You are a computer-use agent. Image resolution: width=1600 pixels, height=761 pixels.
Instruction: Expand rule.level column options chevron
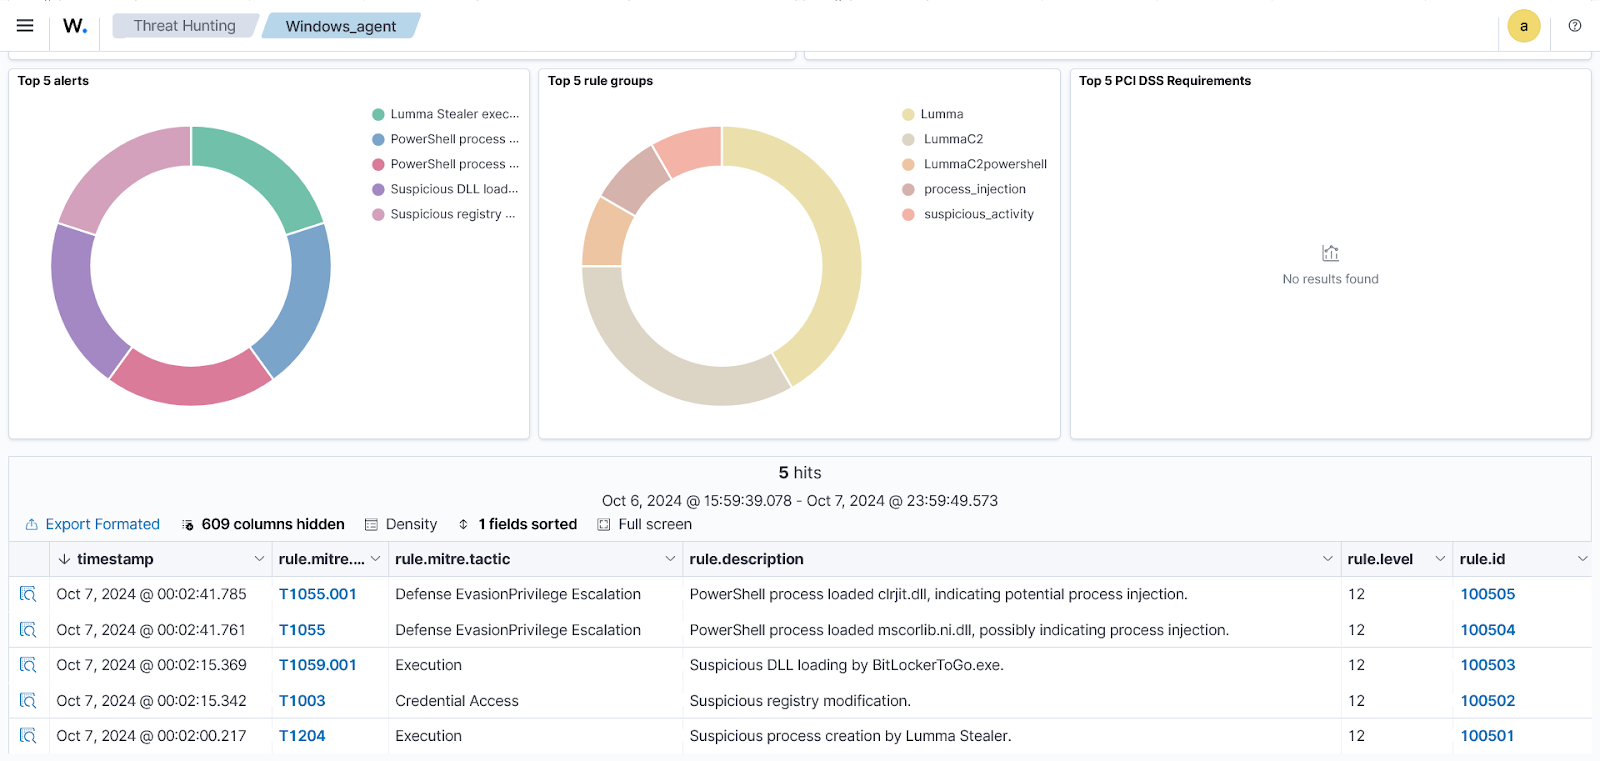point(1440,559)
